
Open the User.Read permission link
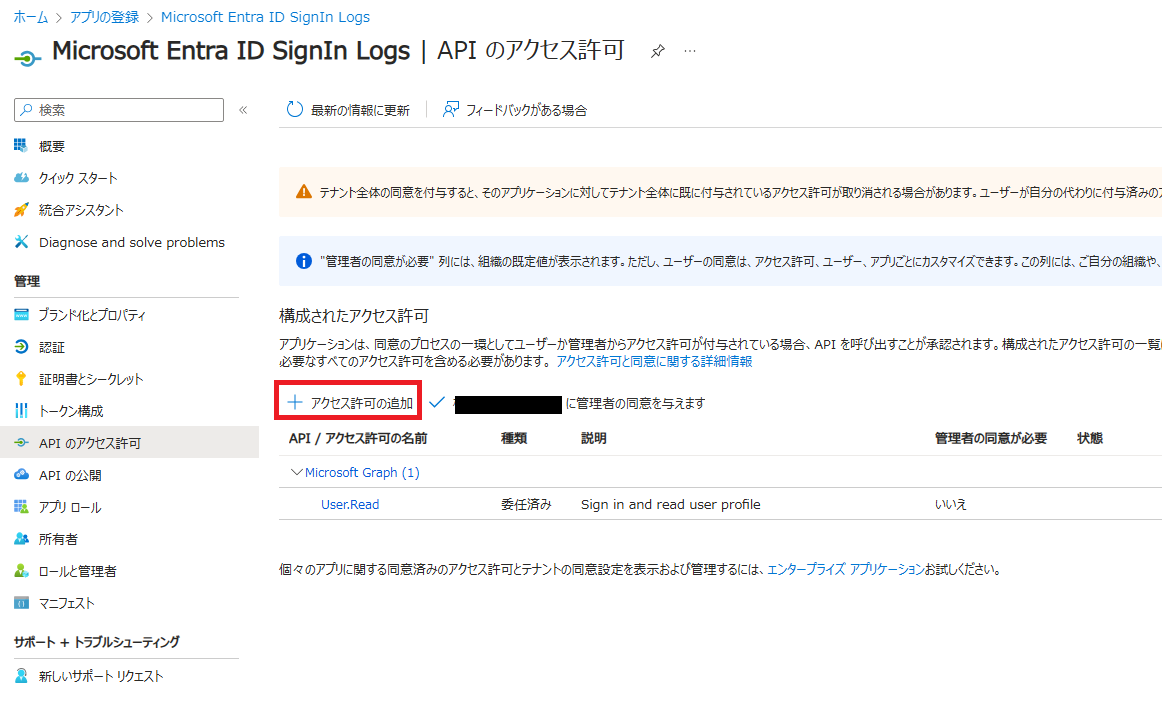click(350, 504)
